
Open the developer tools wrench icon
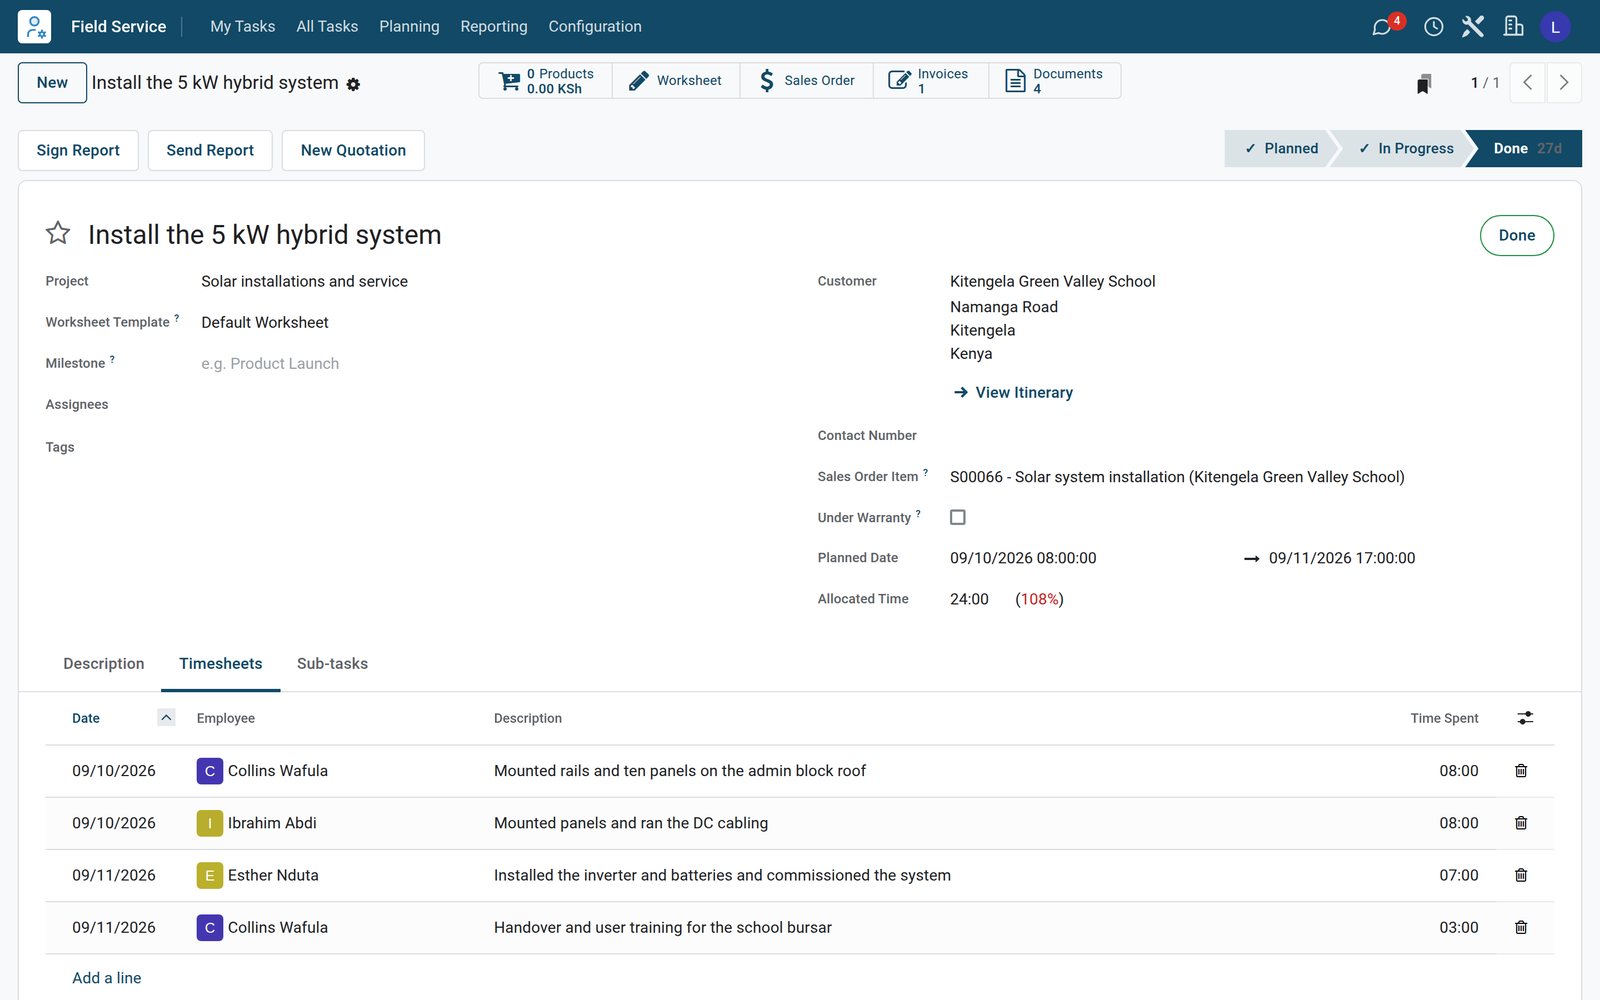(1473, 27)
